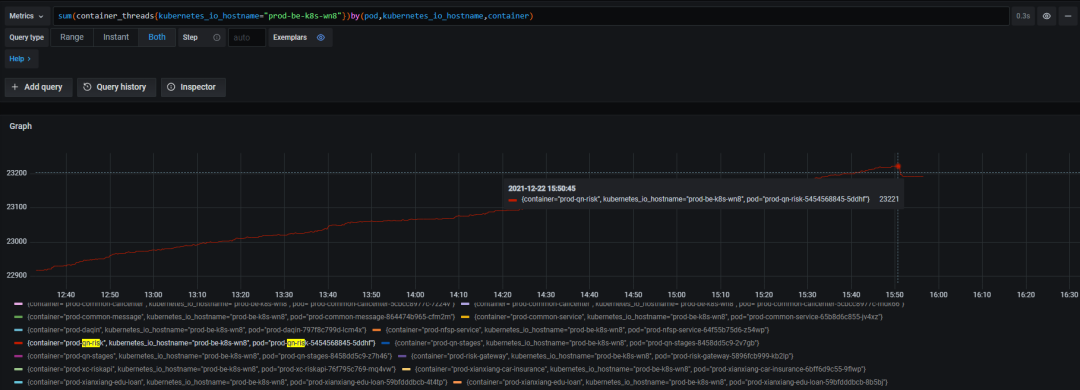Click the 23100 y-axis label

(x=17, y=207)
